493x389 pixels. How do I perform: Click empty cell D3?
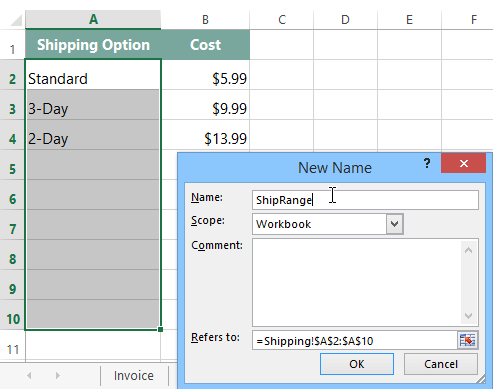[345, 105]
